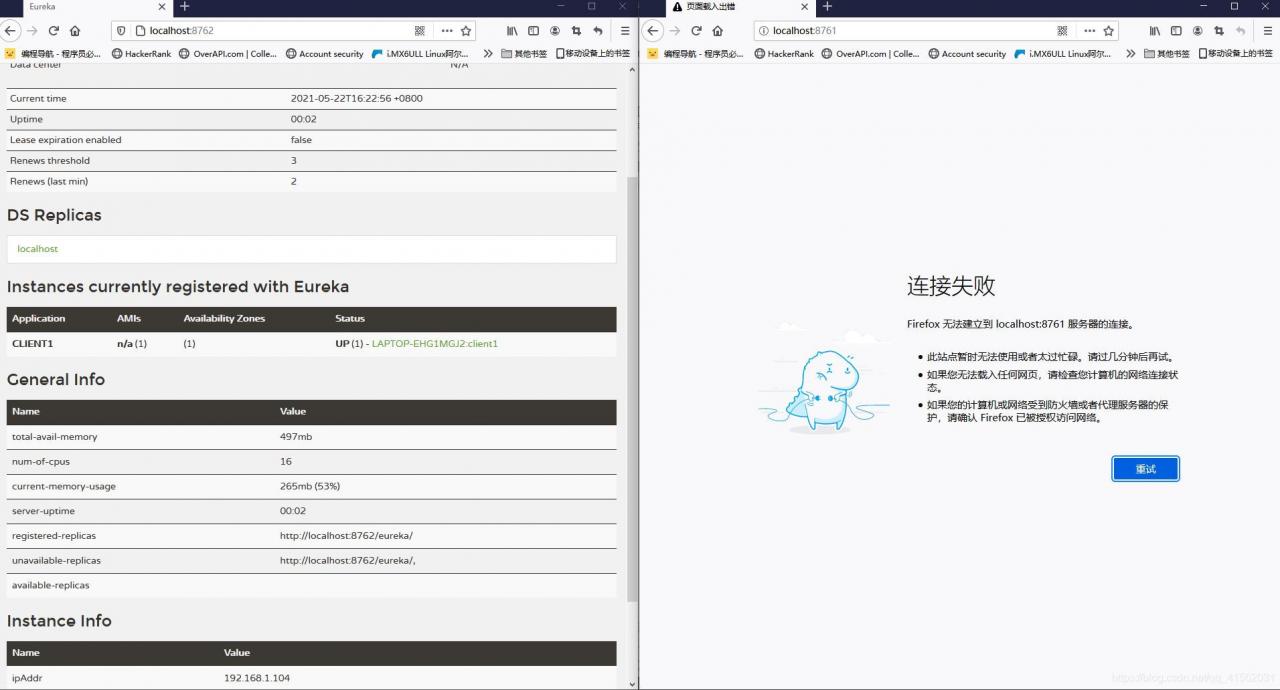Open OverAPI.com bookmark in localhost:8761 window
The width and height of the screenshot is (1280, 690).
coord(871,54)
